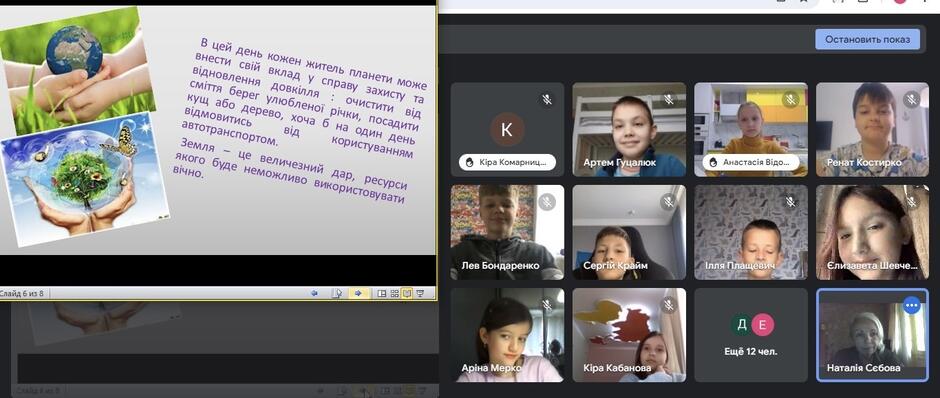Open options dots on Наталія Сєбова tile
This screenshot has height=398, width=940.
pyautogui.click(x=911, y=306)
